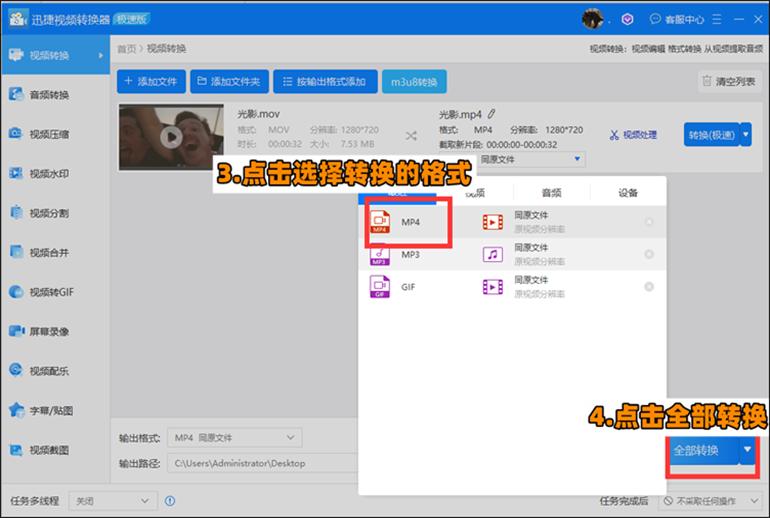Click the 转换(极速) button
Image resolution: width=770 pixels, height=518 pixels.
point(712,135)
